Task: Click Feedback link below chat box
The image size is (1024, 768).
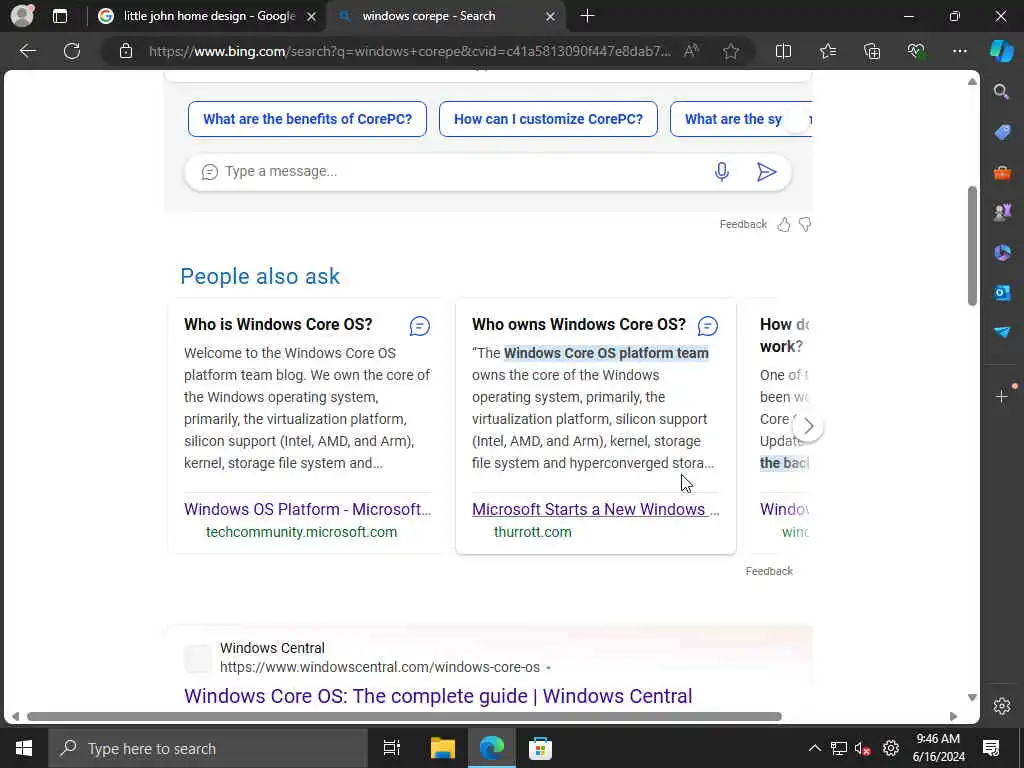Action: [x=743, y=224]
